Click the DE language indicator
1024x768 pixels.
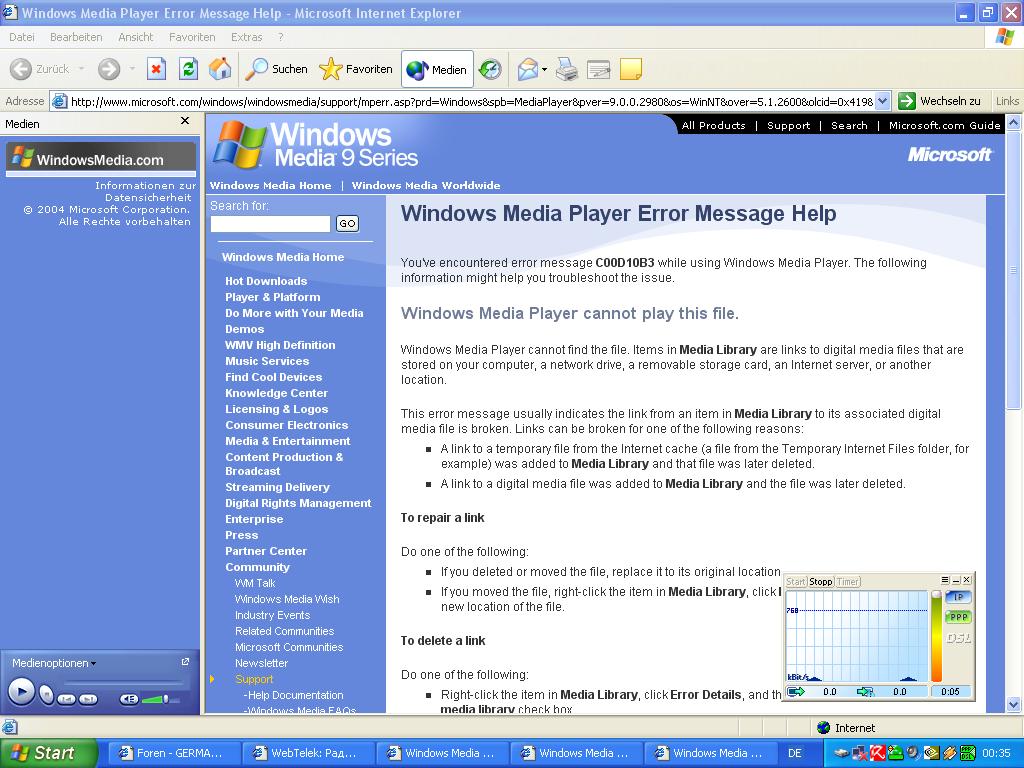[795, 753]
